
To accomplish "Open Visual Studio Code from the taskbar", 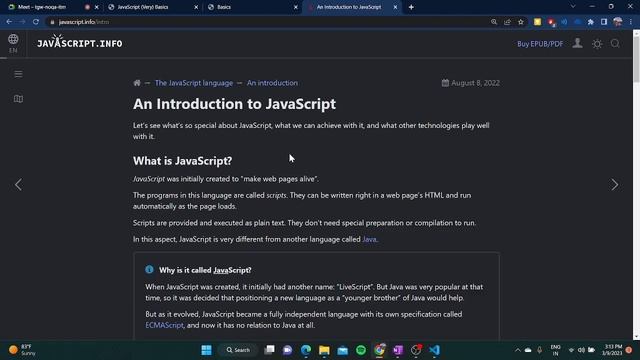I will (434, 350).
